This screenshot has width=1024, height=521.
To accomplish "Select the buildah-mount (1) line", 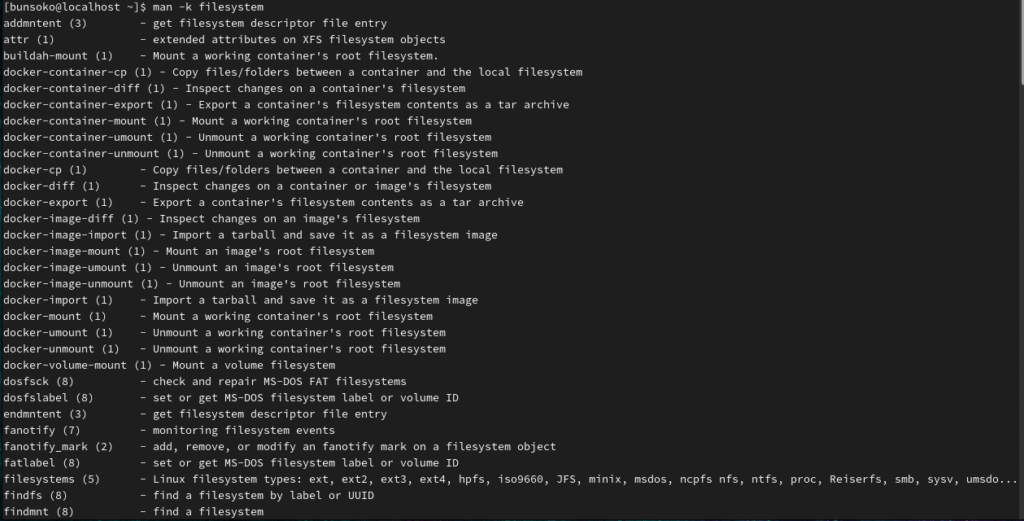I will point(221,56).
